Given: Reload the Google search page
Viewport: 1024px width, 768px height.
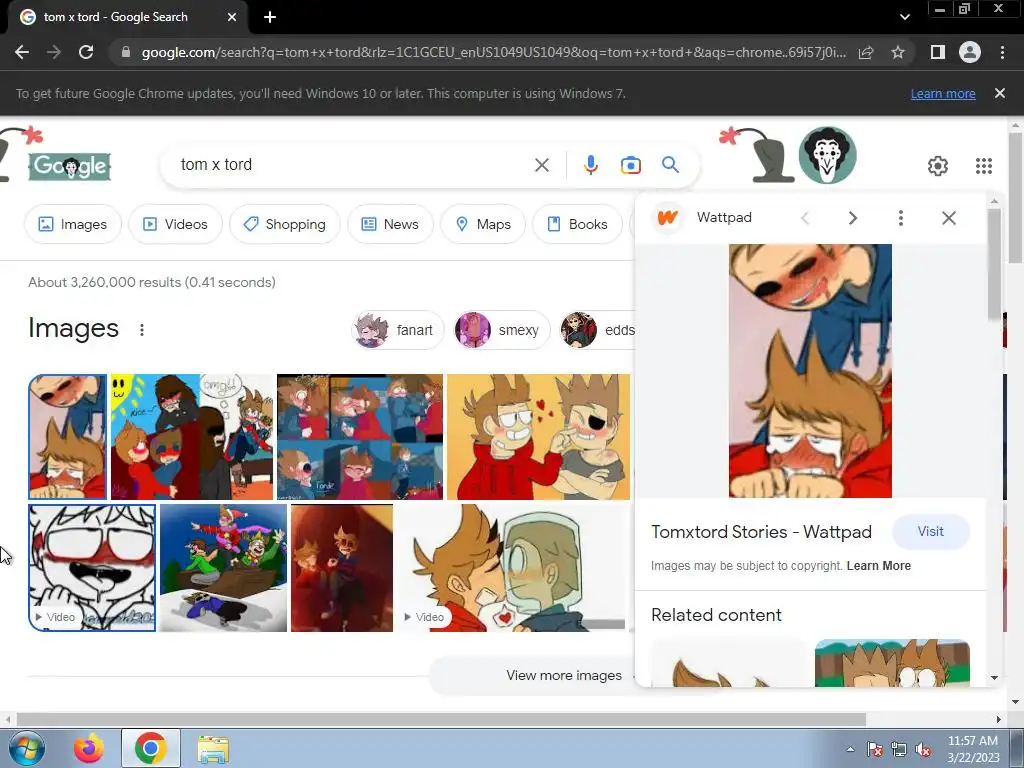Looking at the screenshot, I should point(86,52).
